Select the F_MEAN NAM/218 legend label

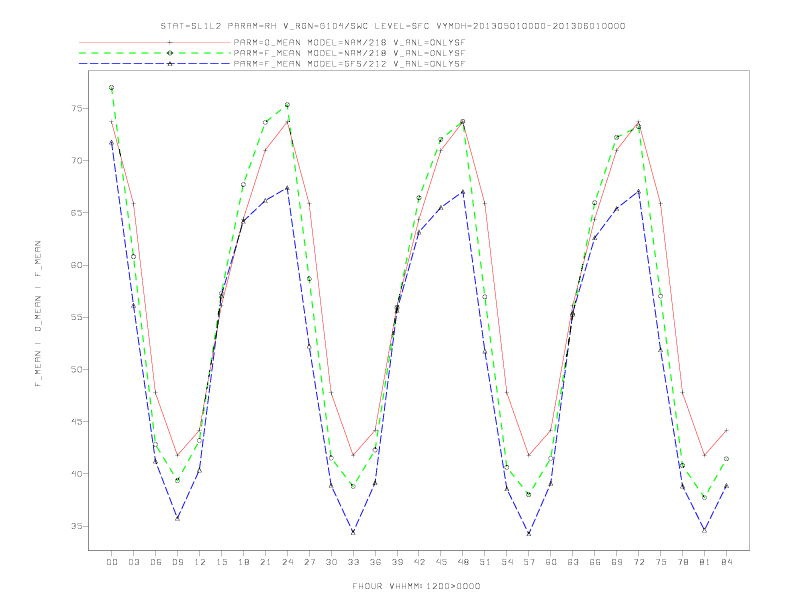pyautogui.click(x=349, y=53)
